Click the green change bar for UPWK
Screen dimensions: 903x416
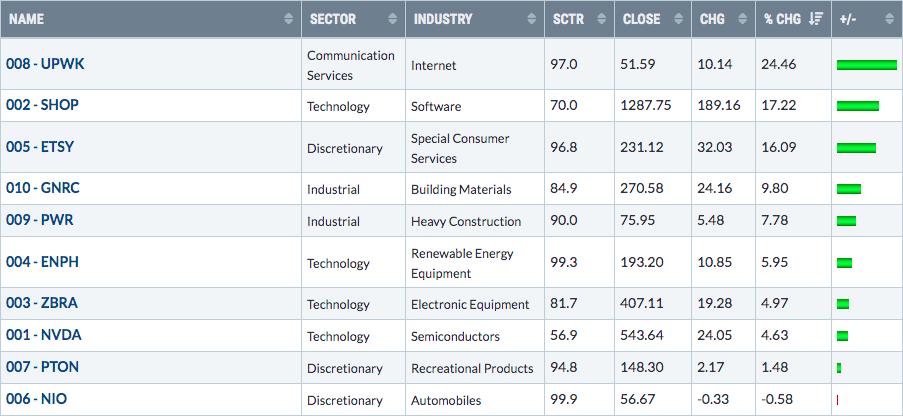pos(866,65)
